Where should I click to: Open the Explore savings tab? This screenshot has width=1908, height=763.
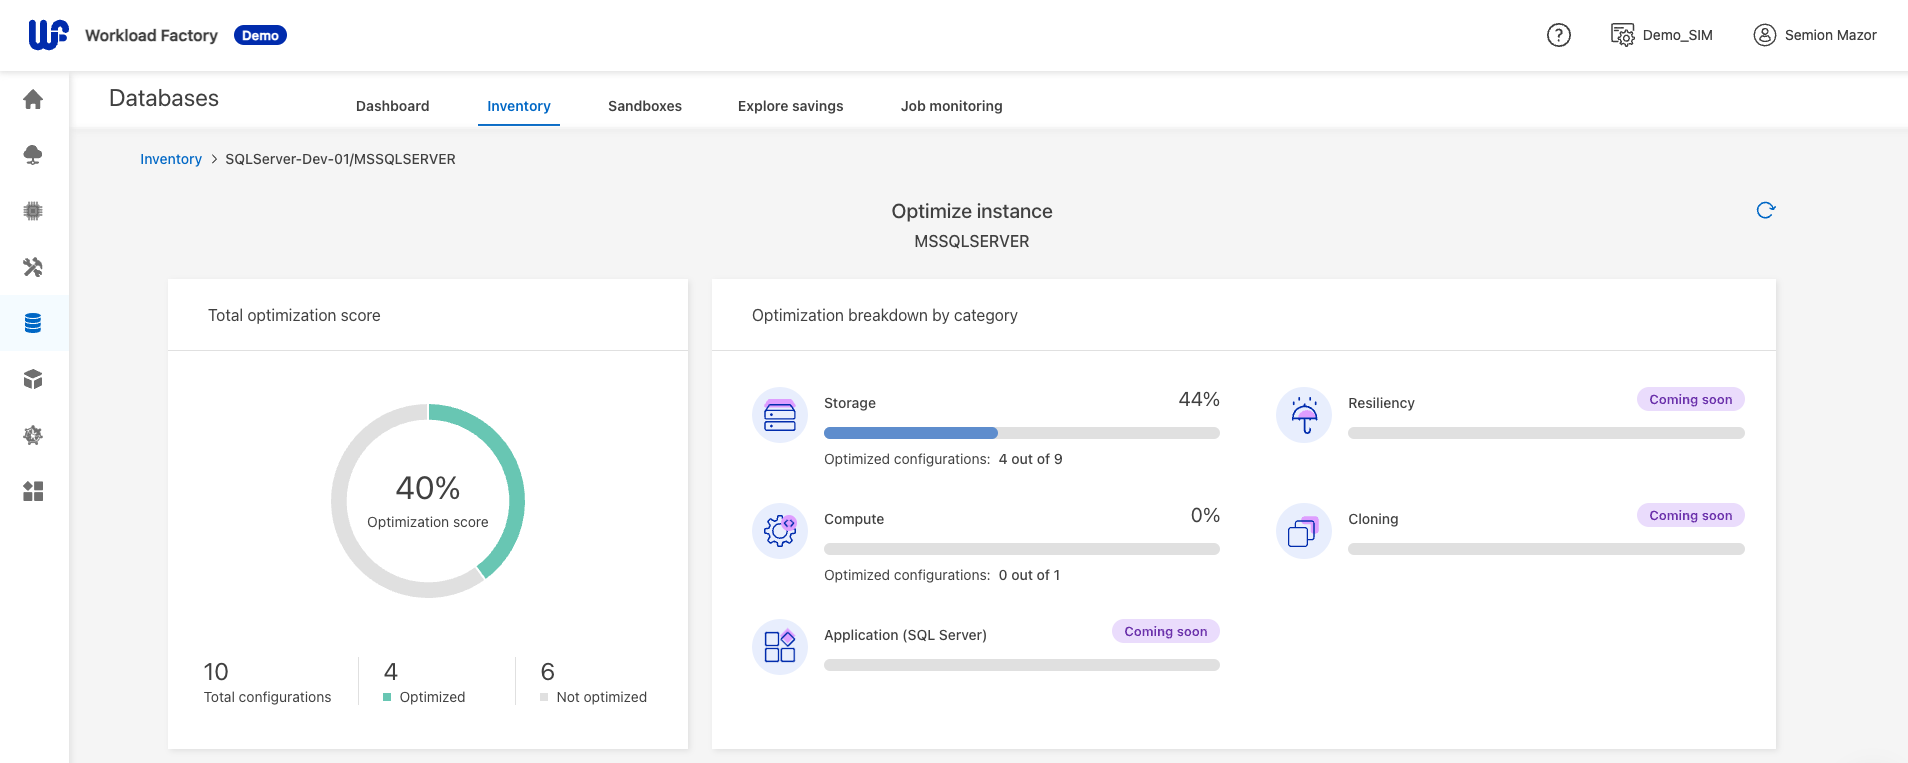(790, 106)
